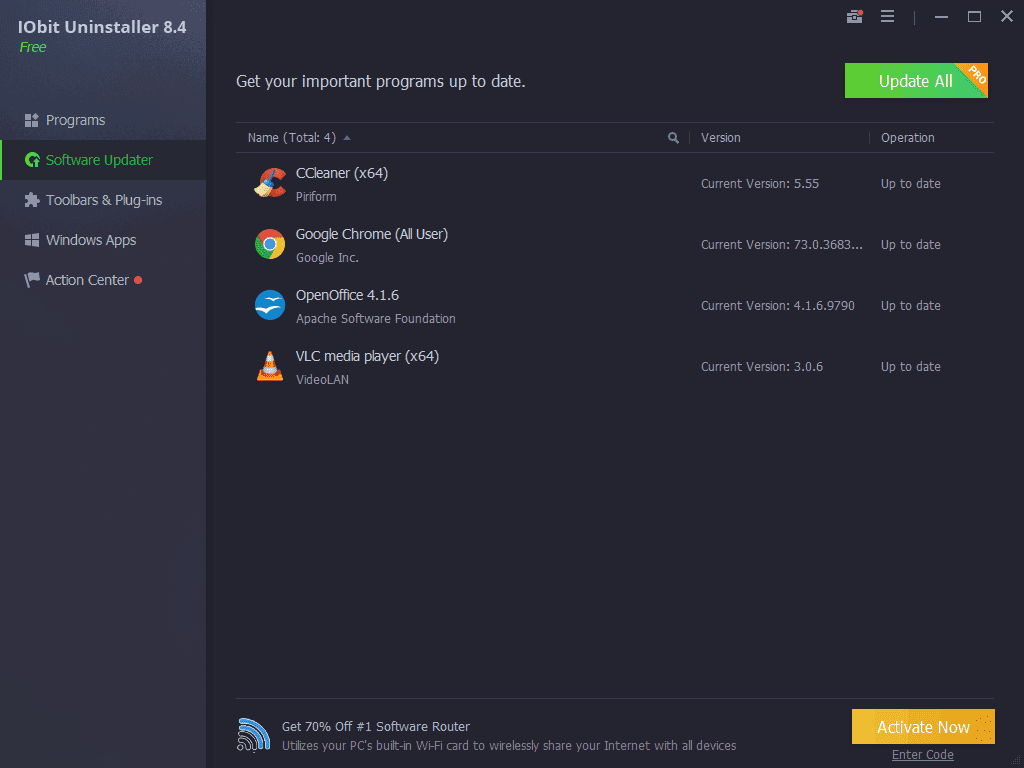The image size is (1024, 768).
Task: Click the search magnifier in list header
Action: [x=673, y=138]
